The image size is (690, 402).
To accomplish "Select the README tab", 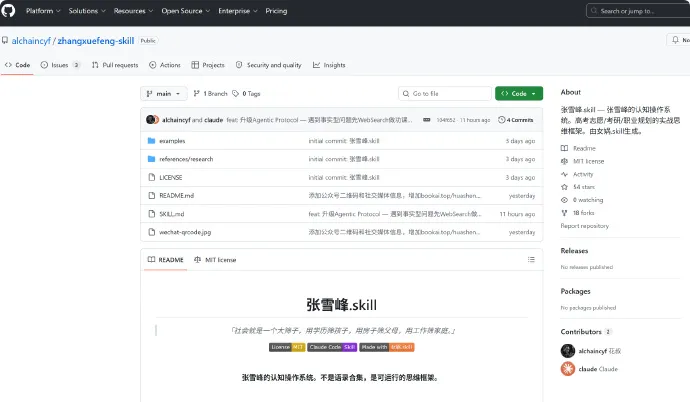I will click(x=165, y=259).
